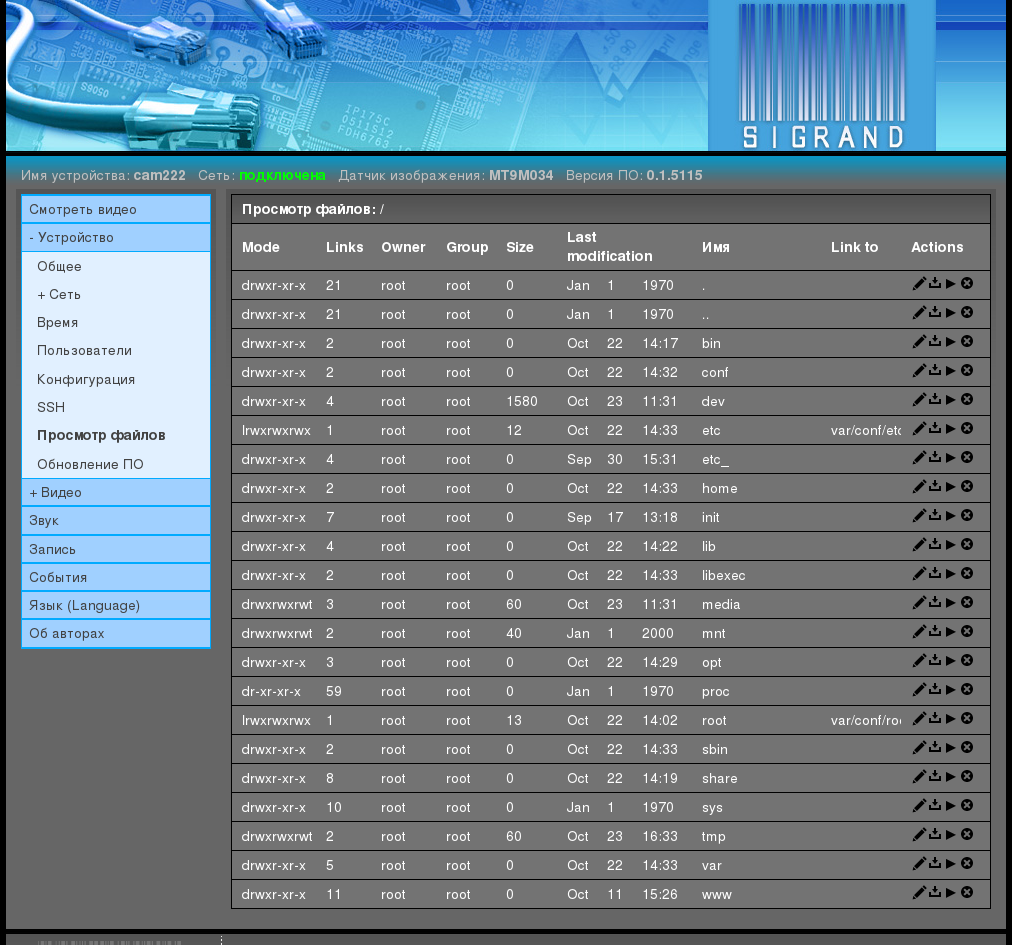
Task: Open Смотреть видео menu item
Action: click(x=116, y=209)
